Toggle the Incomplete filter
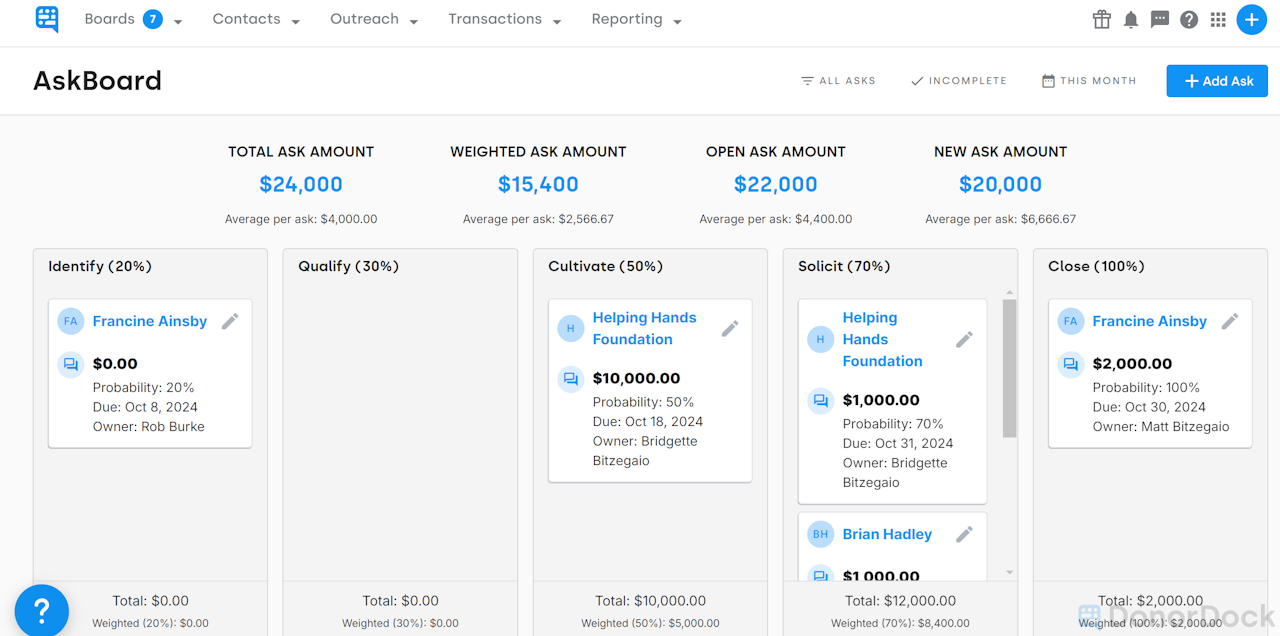This screenshot has width=1280, height=636. pyautogui.click(x=958, y=81)
